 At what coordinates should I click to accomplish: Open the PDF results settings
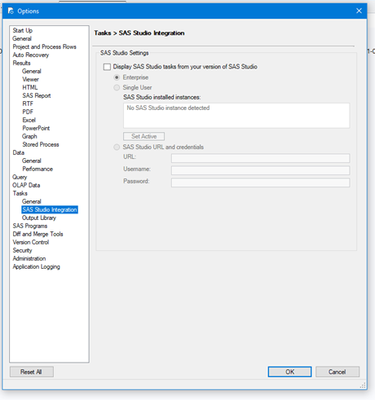(28, 112)
